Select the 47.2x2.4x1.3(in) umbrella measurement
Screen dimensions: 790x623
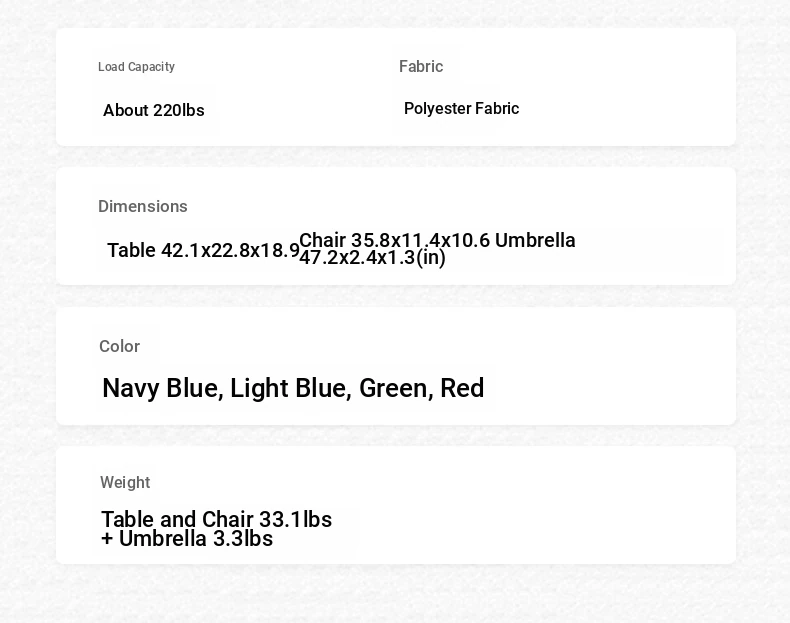(372, 257)
